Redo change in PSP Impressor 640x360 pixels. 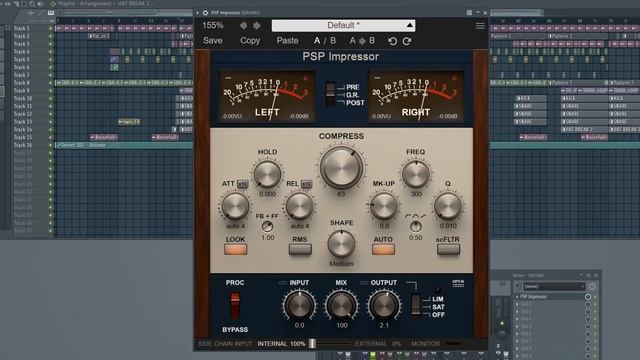(x=407, y=41)
